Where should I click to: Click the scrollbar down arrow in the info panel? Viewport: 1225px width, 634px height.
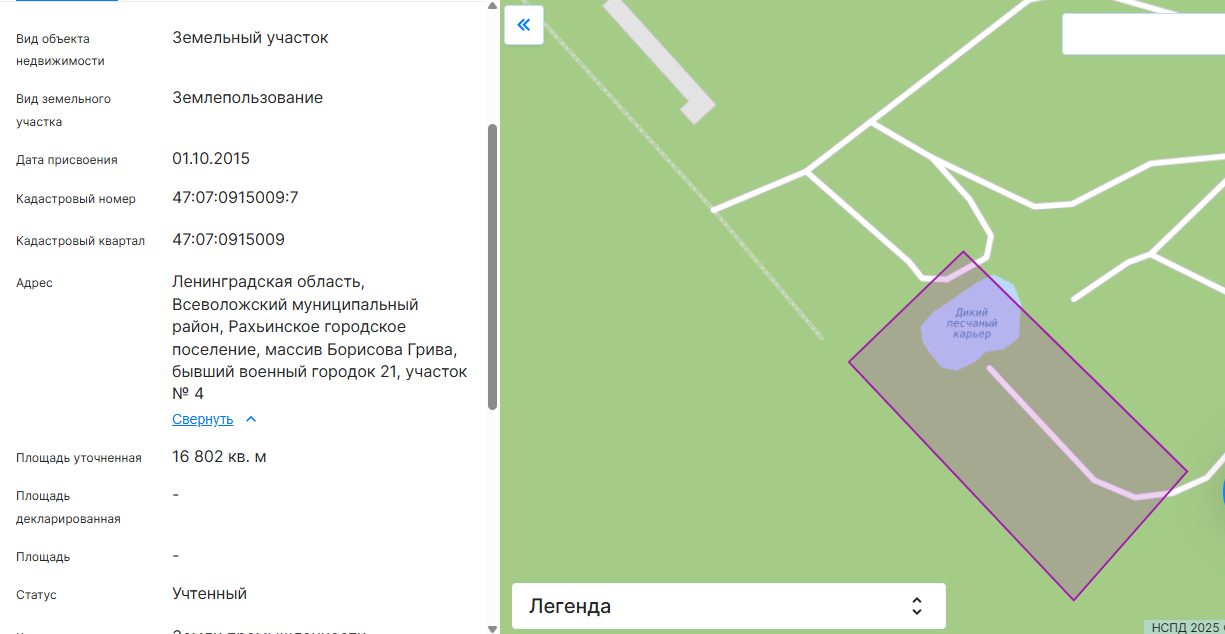point(492,628)
